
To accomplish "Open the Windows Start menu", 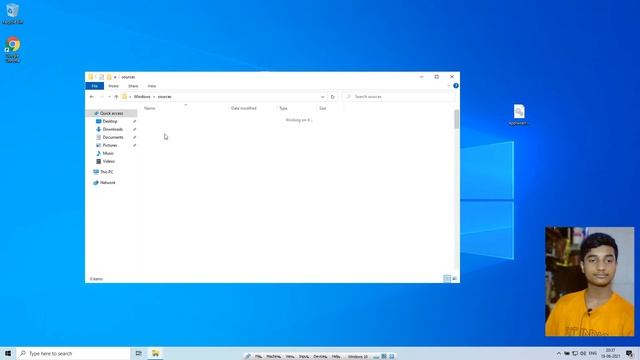I will point(8,353).
